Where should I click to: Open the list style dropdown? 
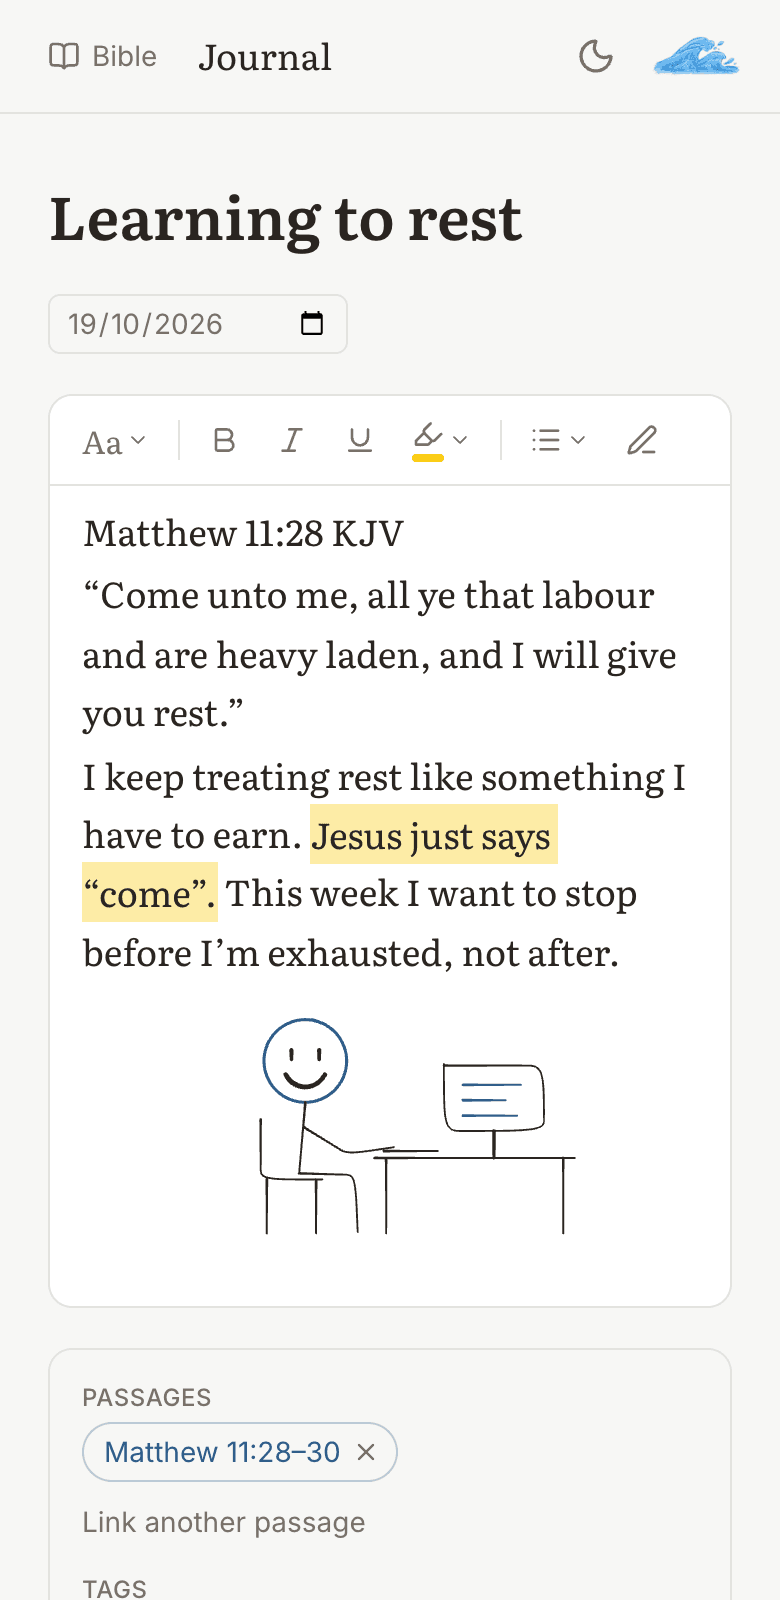(558, 440)
